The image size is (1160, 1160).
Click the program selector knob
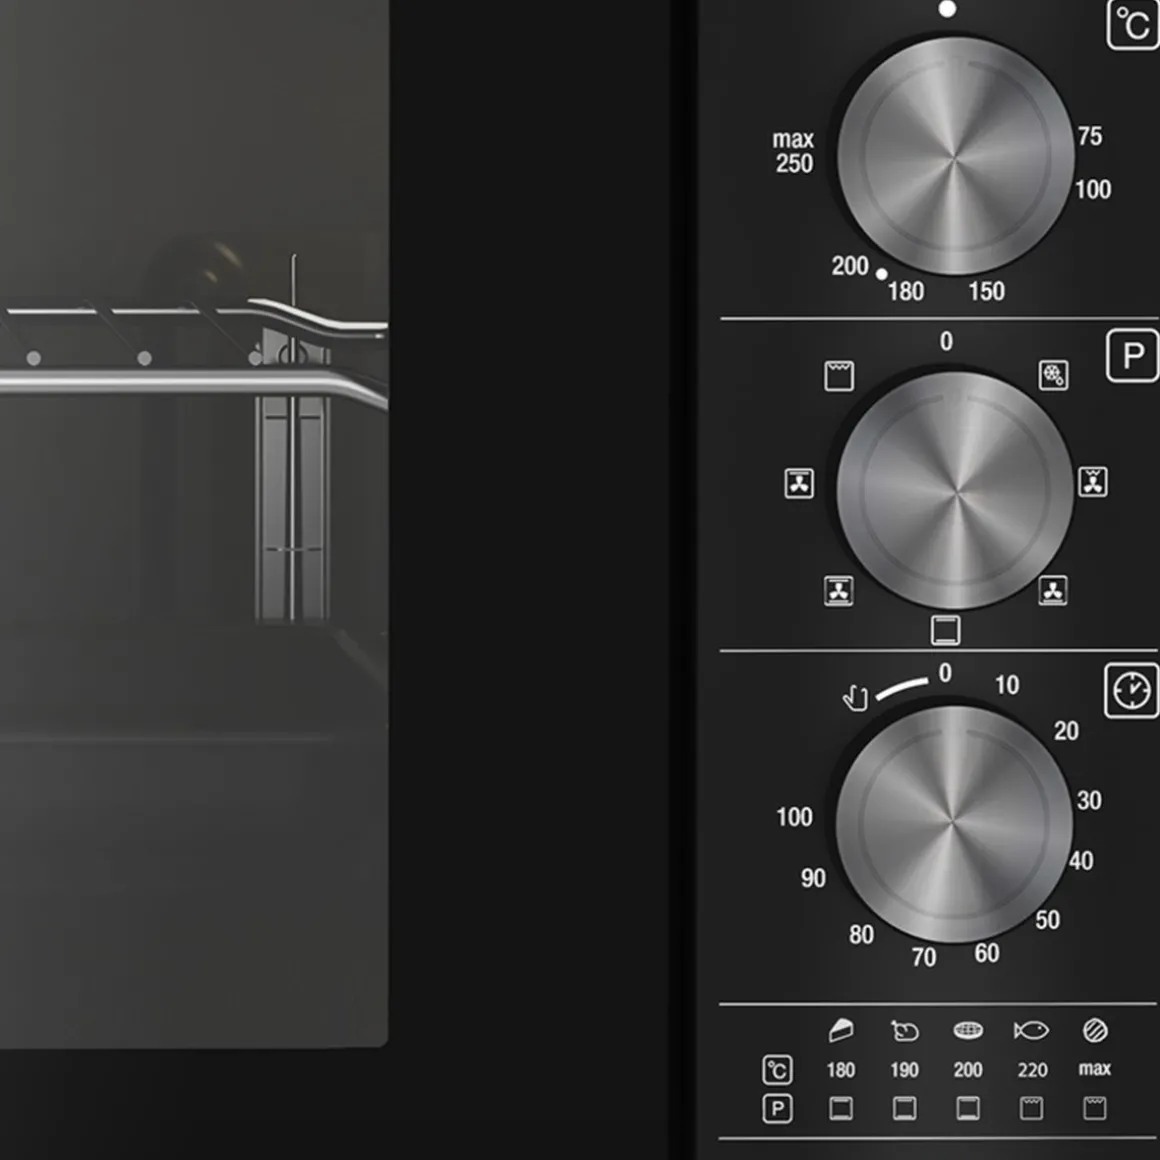tap(955, 491)
